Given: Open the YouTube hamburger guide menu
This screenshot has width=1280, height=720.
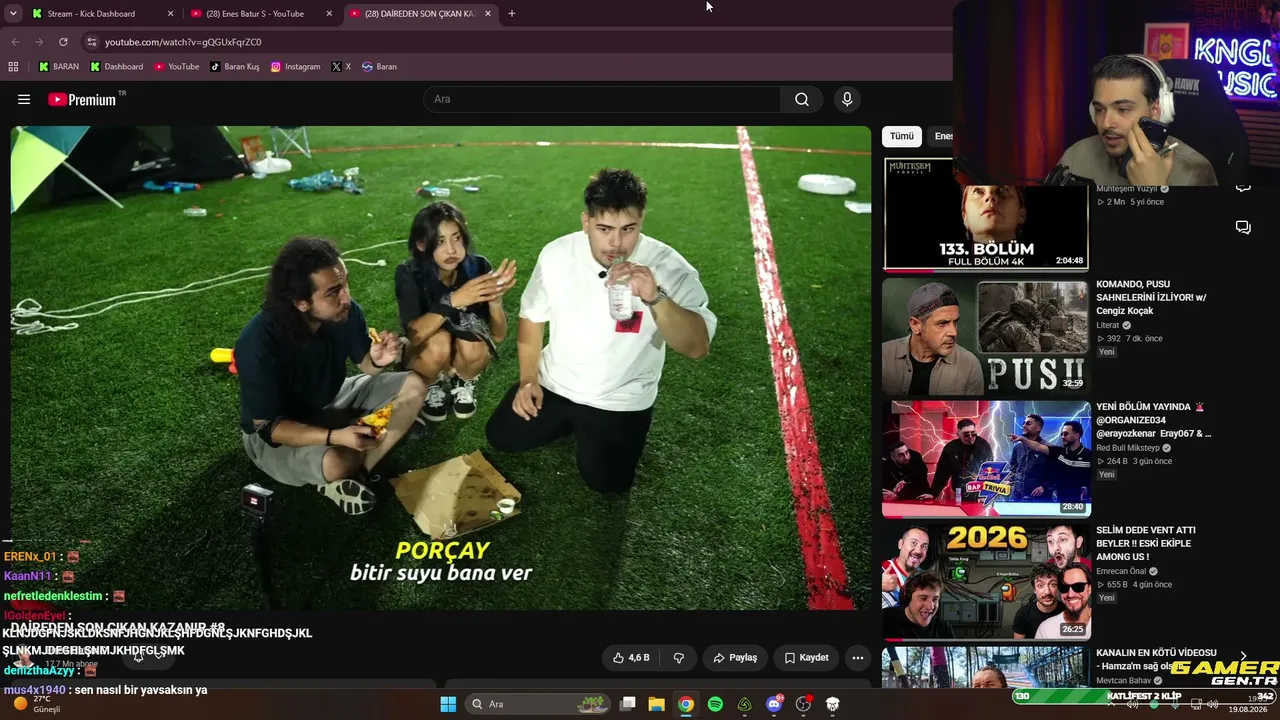Looking at the screenshot, I should pos(24,99).
